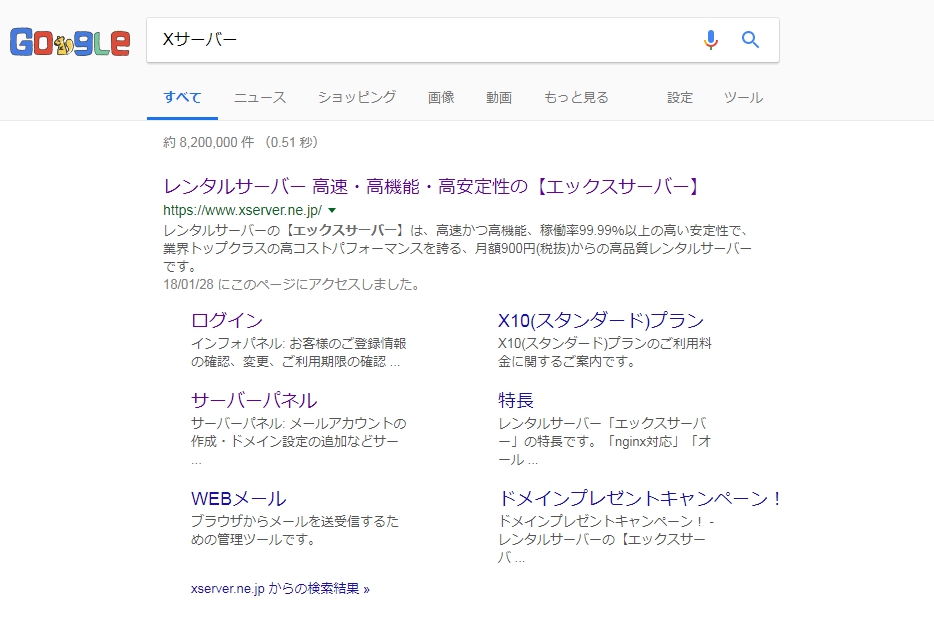Open the WEBメール sitelink
The height and width of the screenshot is (617, 934).
[x=239, y=498]
